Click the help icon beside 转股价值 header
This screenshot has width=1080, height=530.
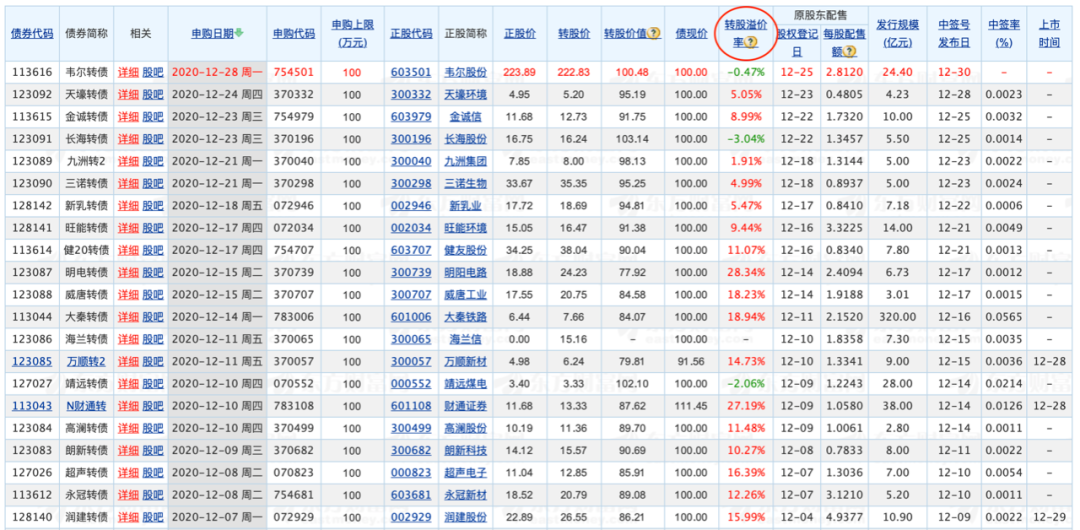(654, 33)
